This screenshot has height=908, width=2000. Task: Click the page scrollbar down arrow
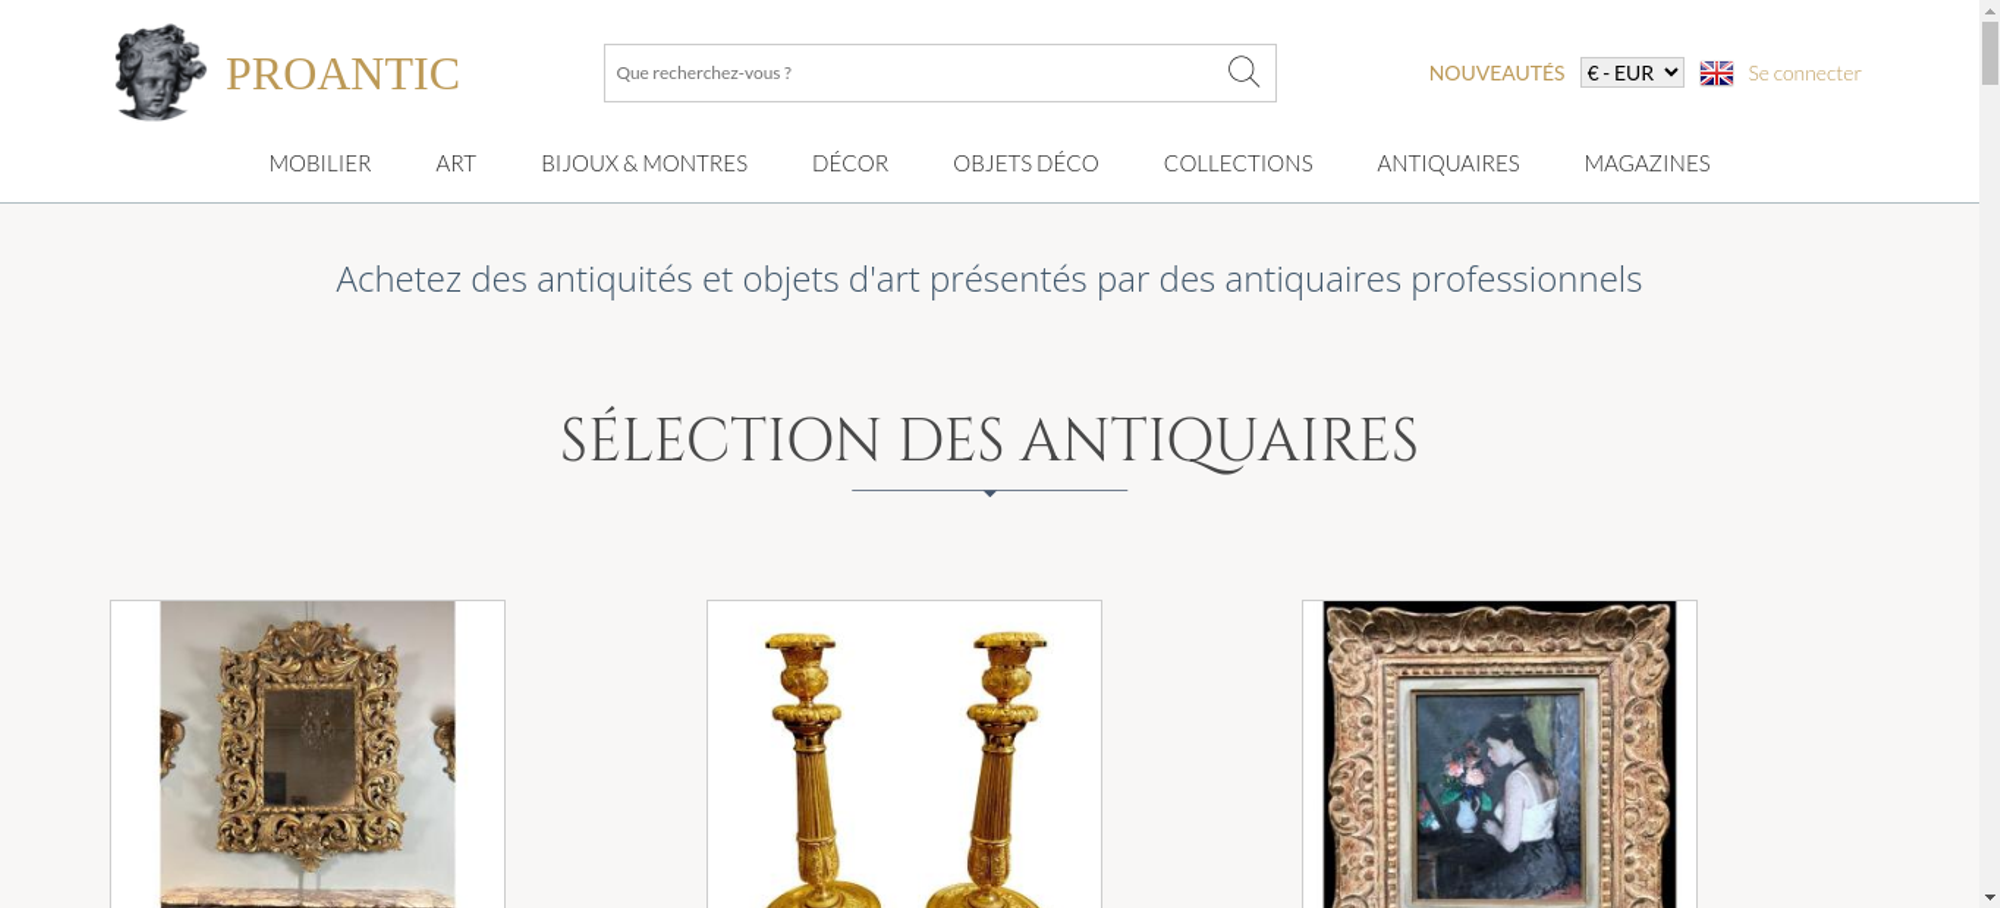coord(1990,898)
